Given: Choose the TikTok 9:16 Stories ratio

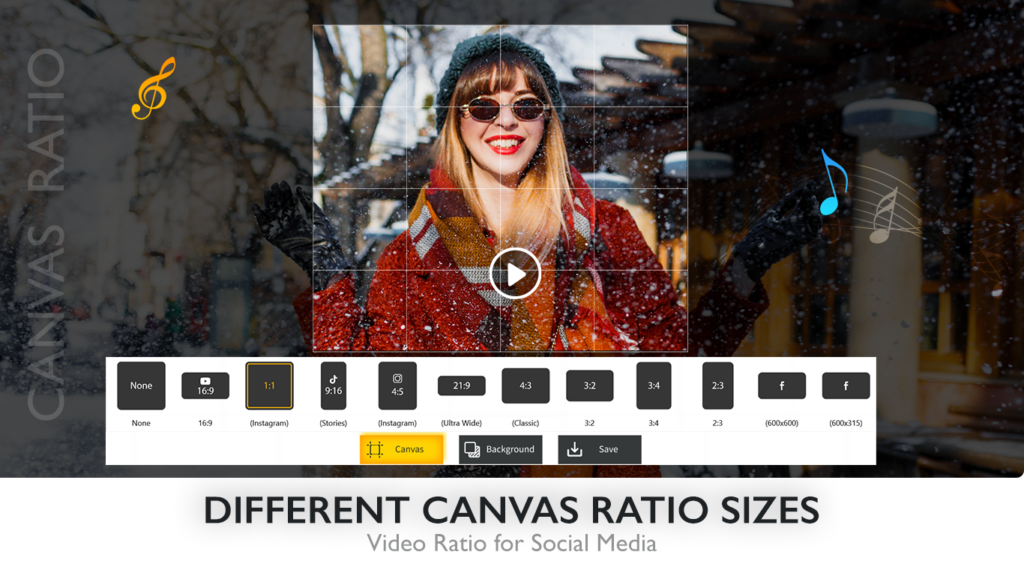Looking at the screenshot, I should (x=333, y=386).
